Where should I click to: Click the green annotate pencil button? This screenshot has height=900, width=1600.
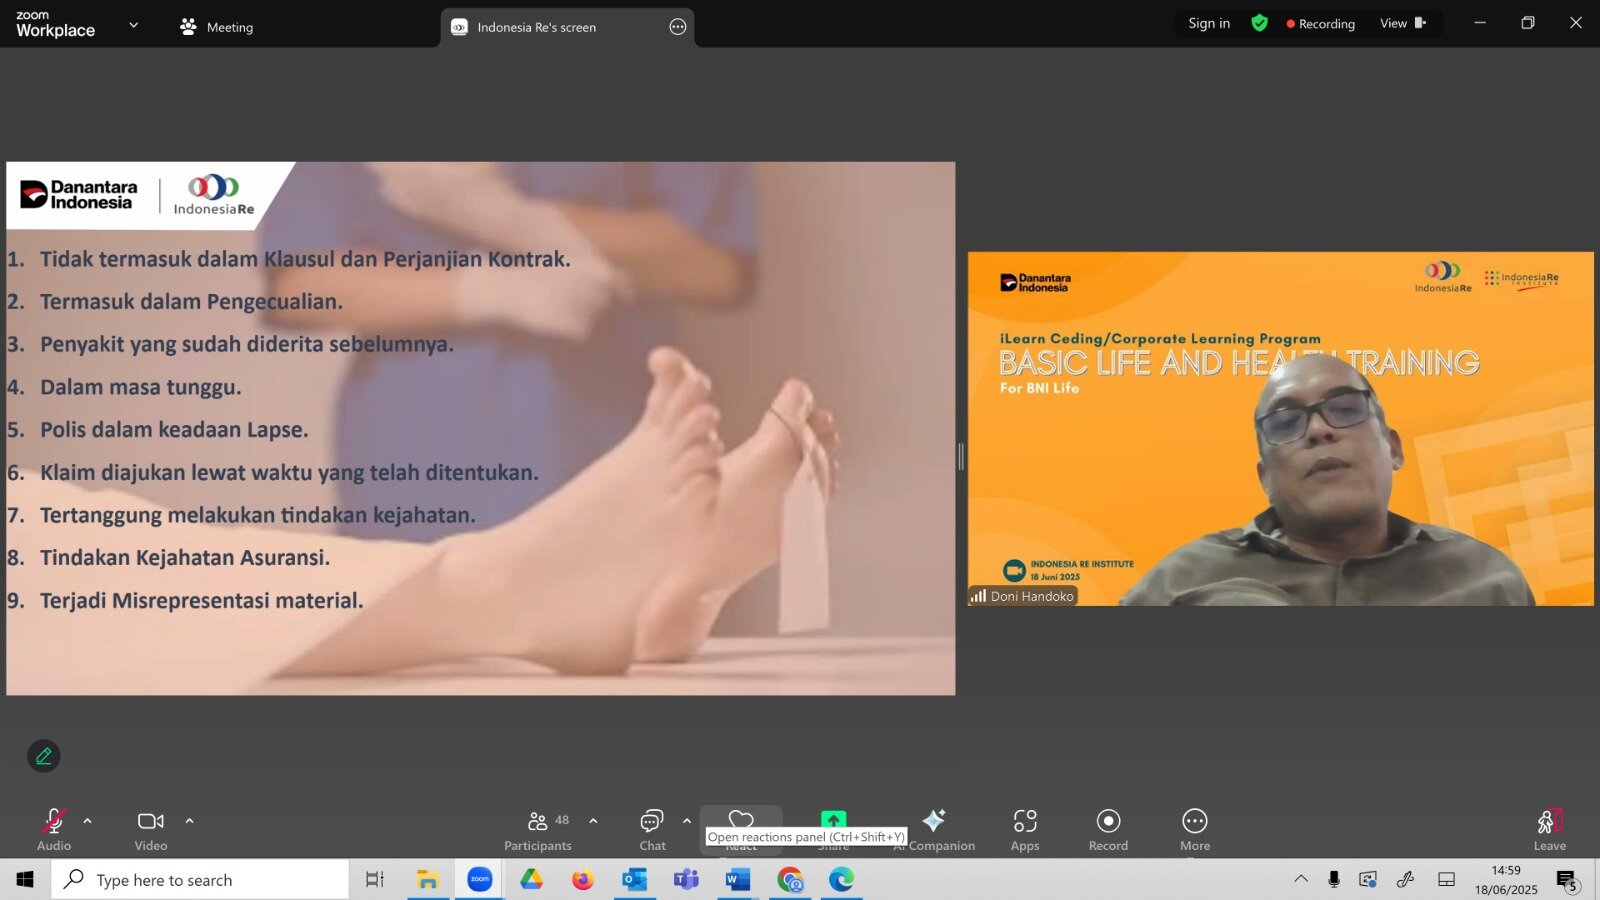click(44, 756)
